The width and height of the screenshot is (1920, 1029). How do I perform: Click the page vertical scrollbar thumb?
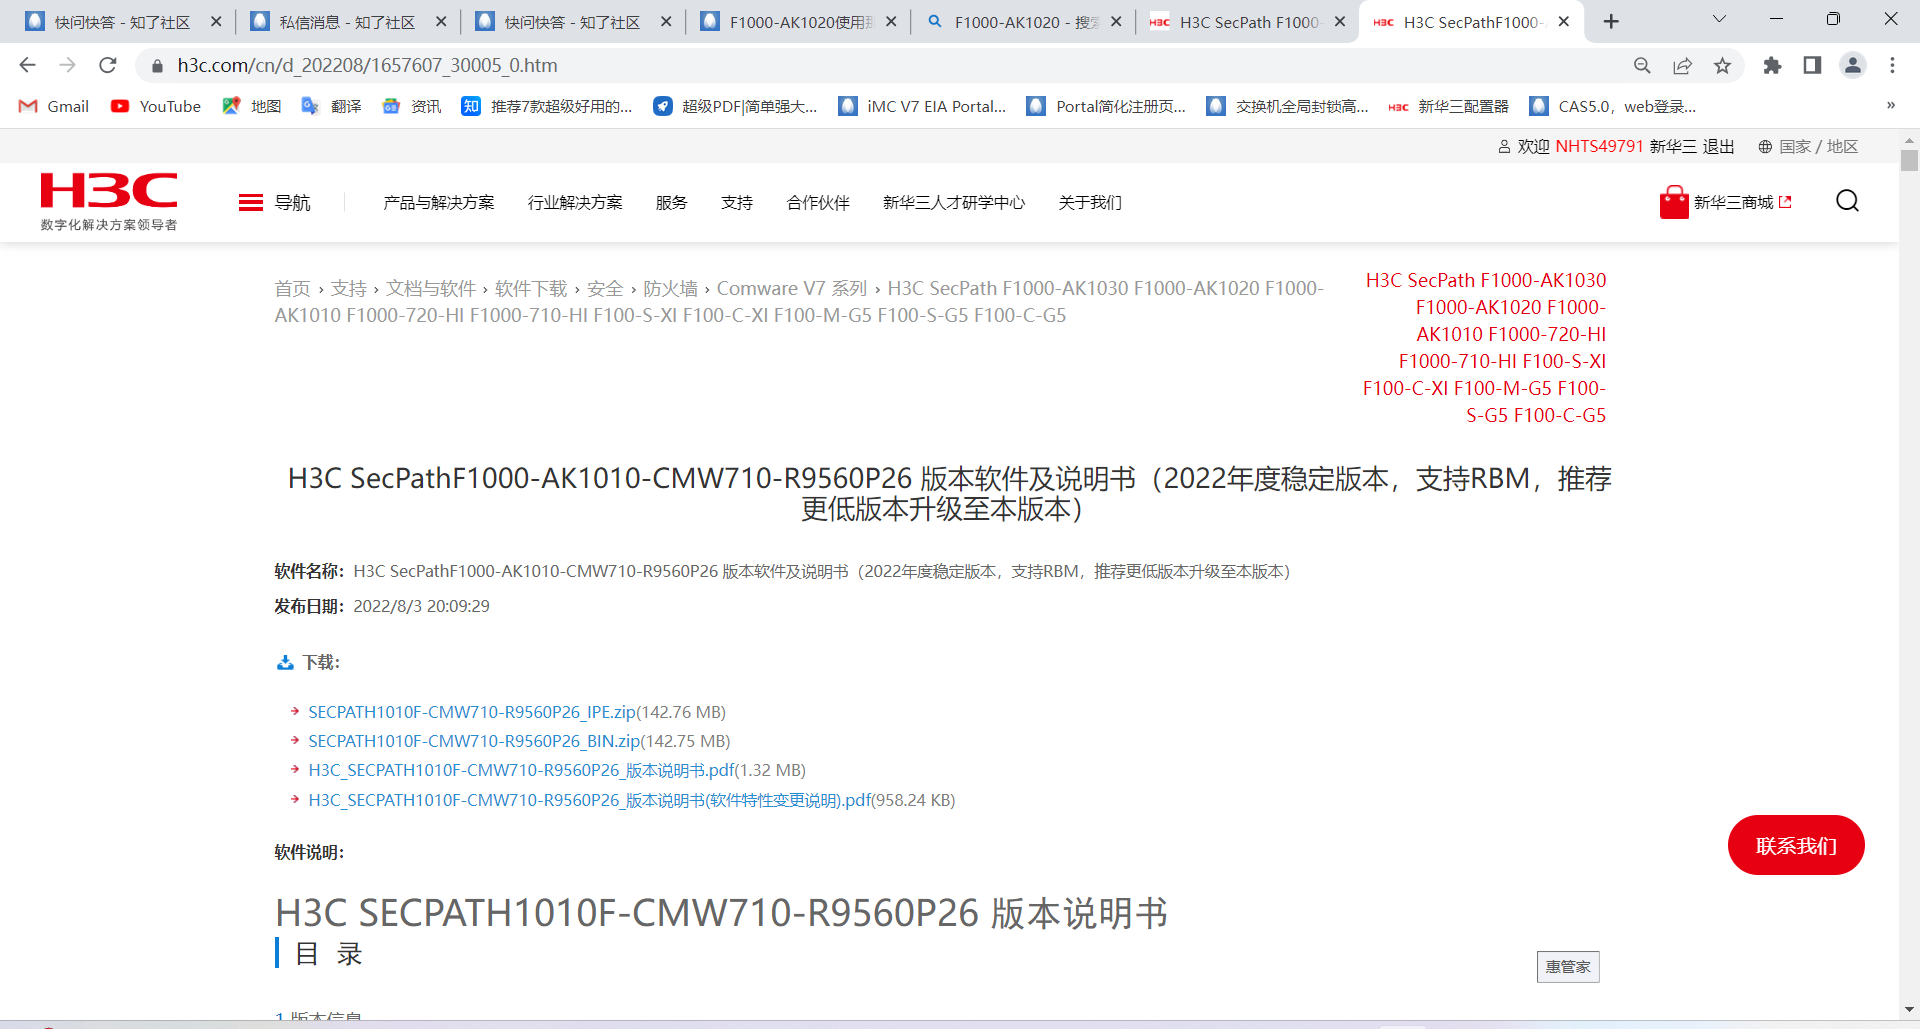point(1909,160)
